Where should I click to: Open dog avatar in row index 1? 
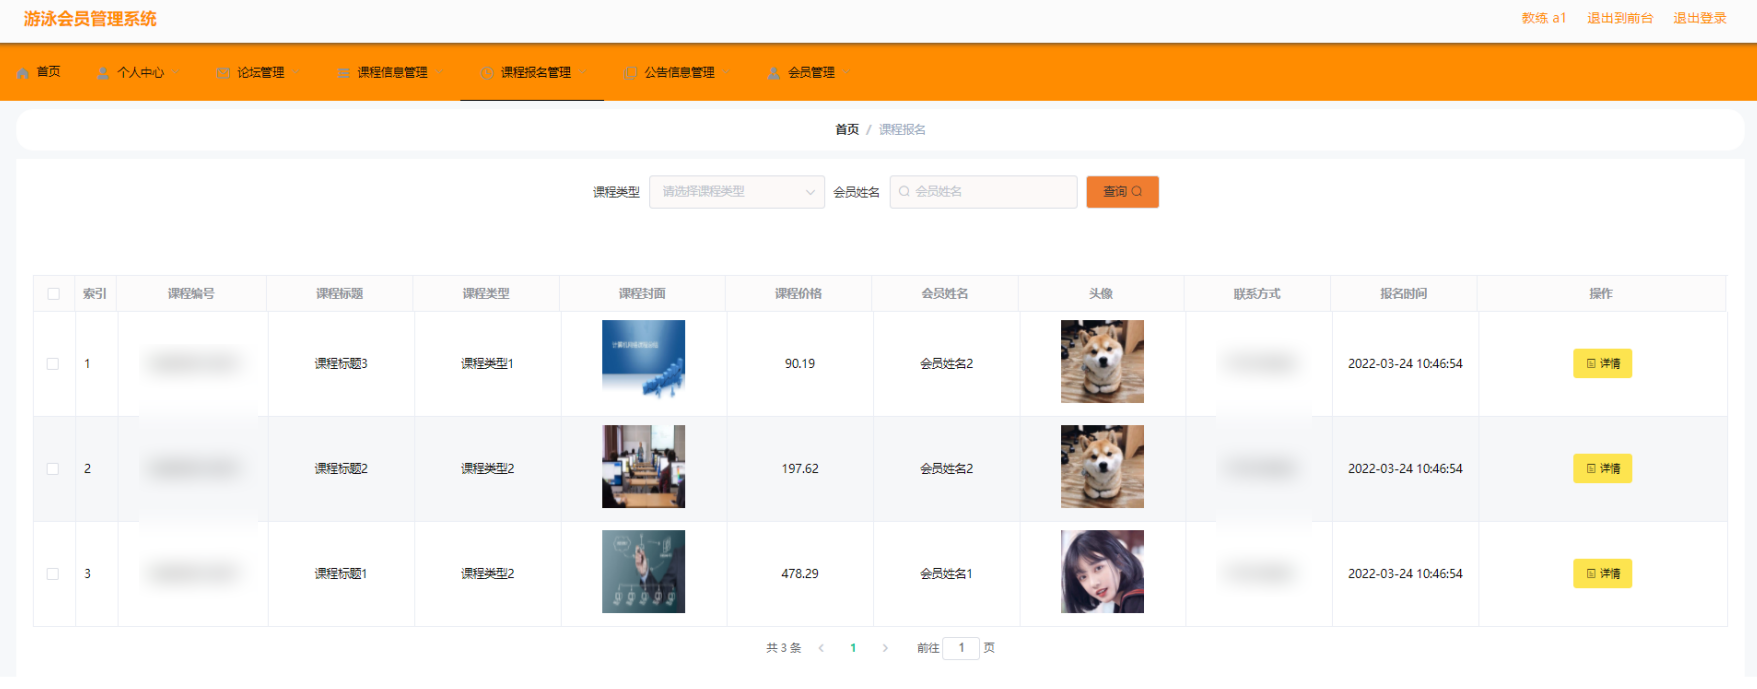[x=1102, y=362]
